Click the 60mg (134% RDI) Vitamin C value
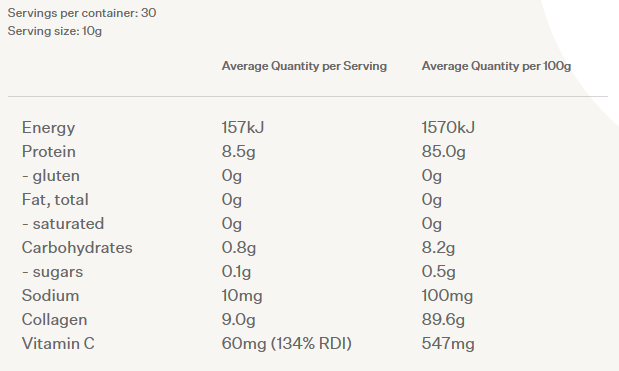The image size is (619, 371). coord(287,344)
